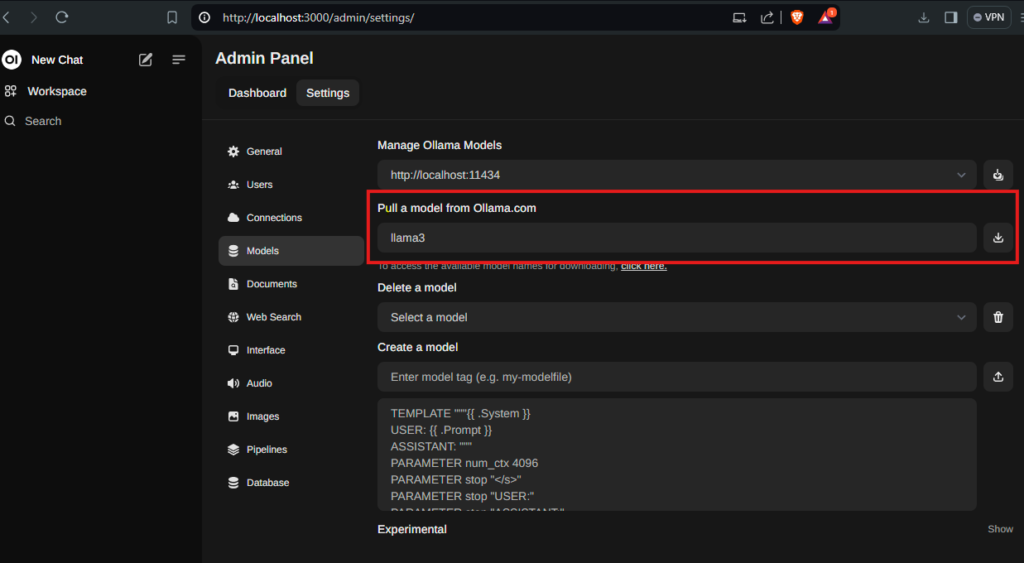This screenshot has height=563, width=1024.
Task: Go back to previous page
Action: (x=7, y=18)
